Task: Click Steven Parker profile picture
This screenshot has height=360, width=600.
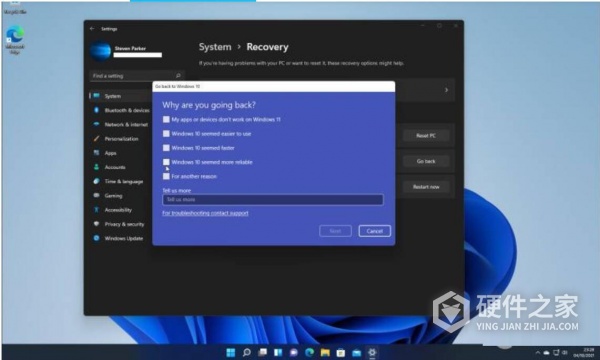Action: (x=100, y=51)
